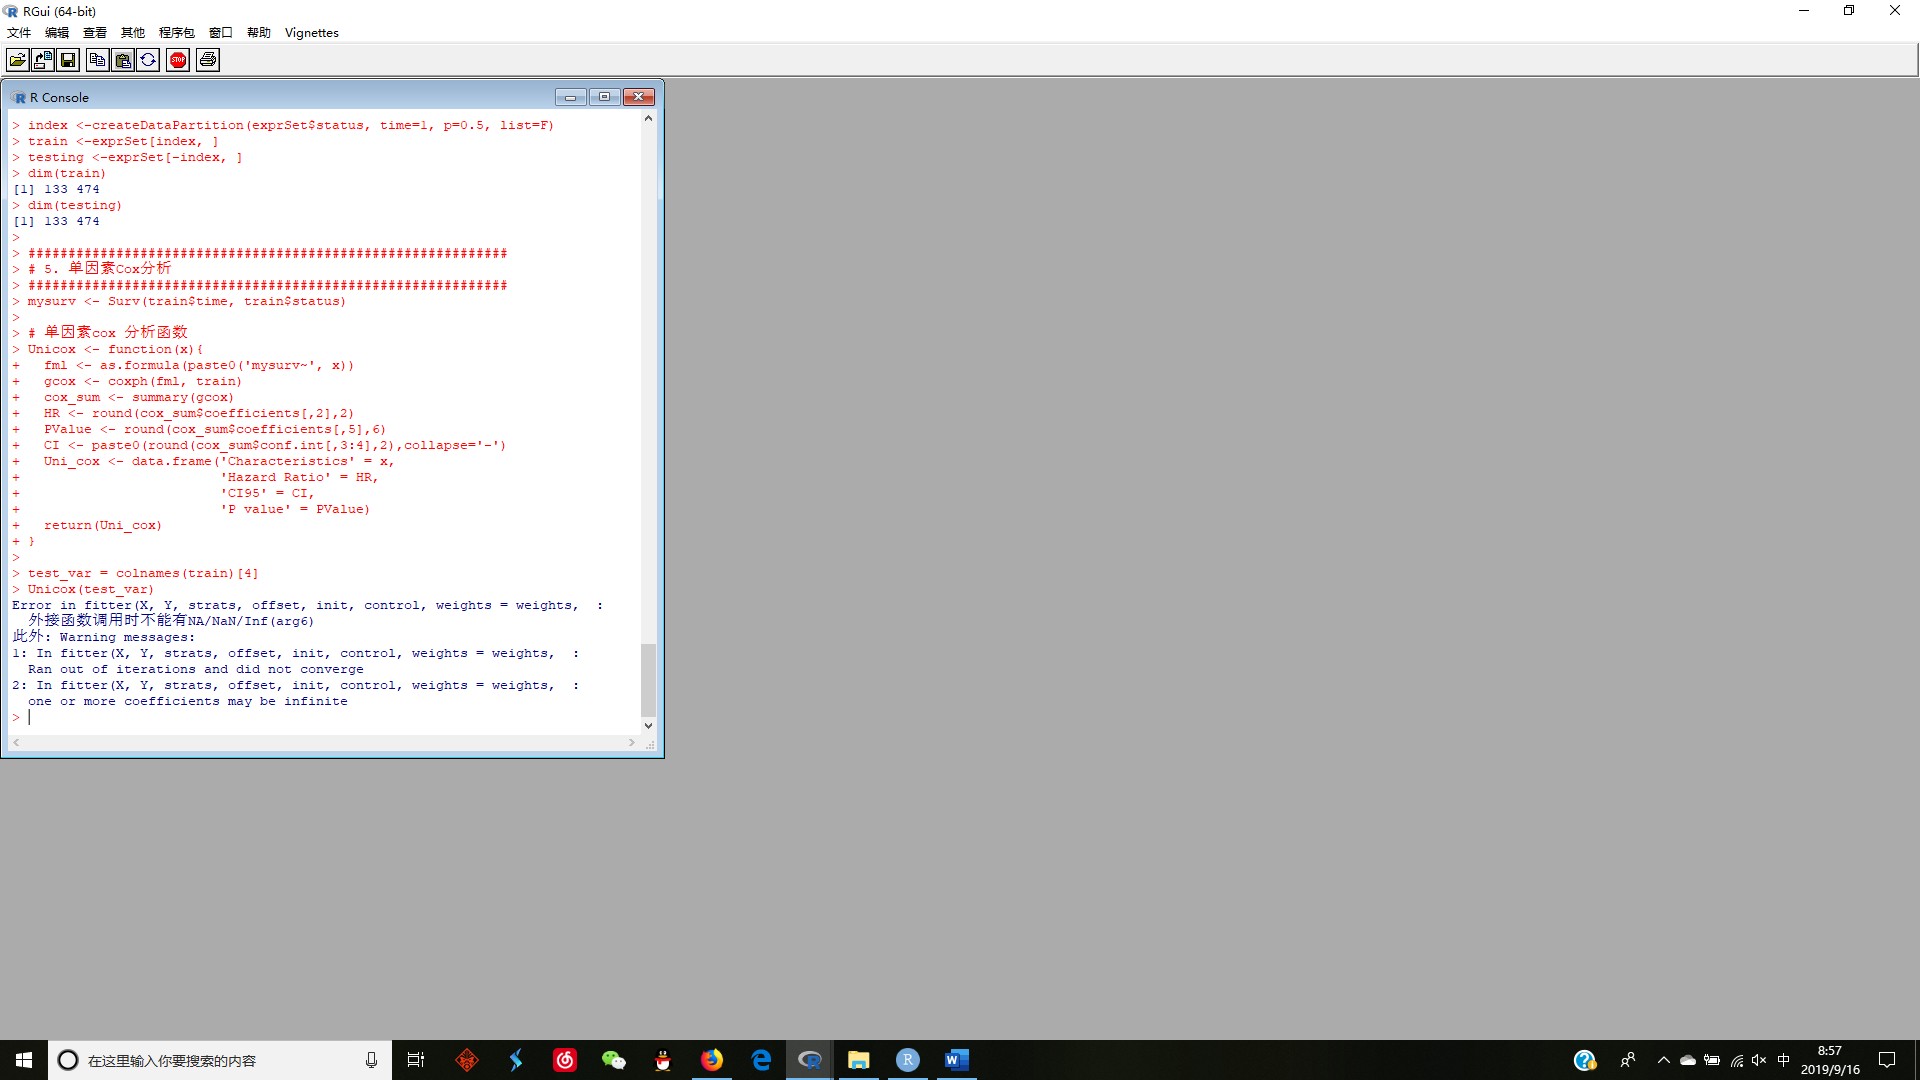Viewport: 1920px width, 1080px height.
Task: Click 'dim(train)' command text
Action: 66,173
